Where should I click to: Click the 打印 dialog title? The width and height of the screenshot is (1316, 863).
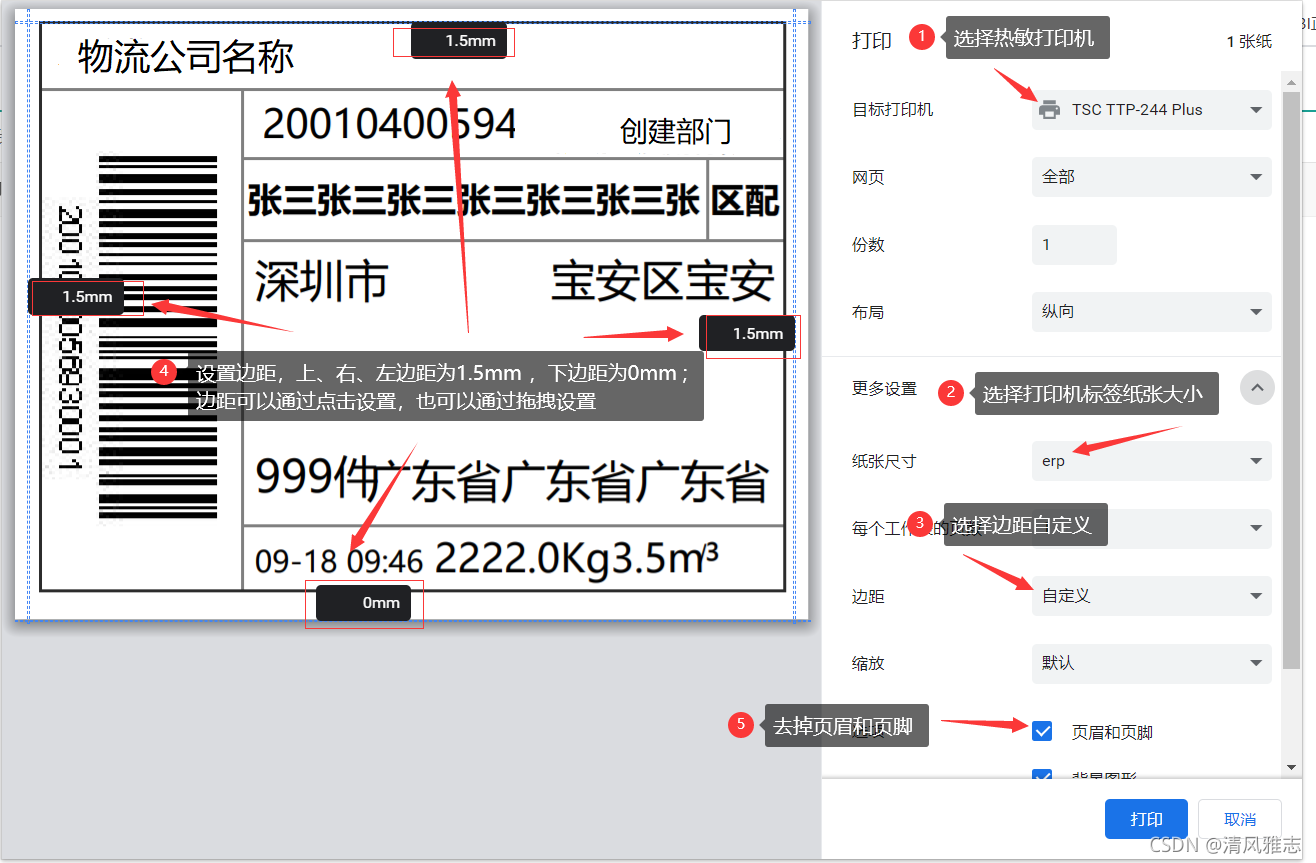[872, 40]
